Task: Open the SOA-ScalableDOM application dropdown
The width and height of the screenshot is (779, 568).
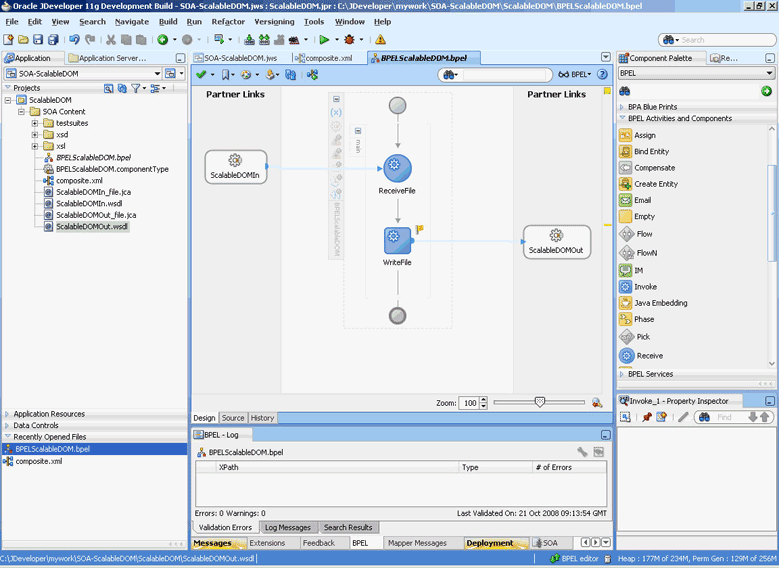Action: [x=157, y=74]
